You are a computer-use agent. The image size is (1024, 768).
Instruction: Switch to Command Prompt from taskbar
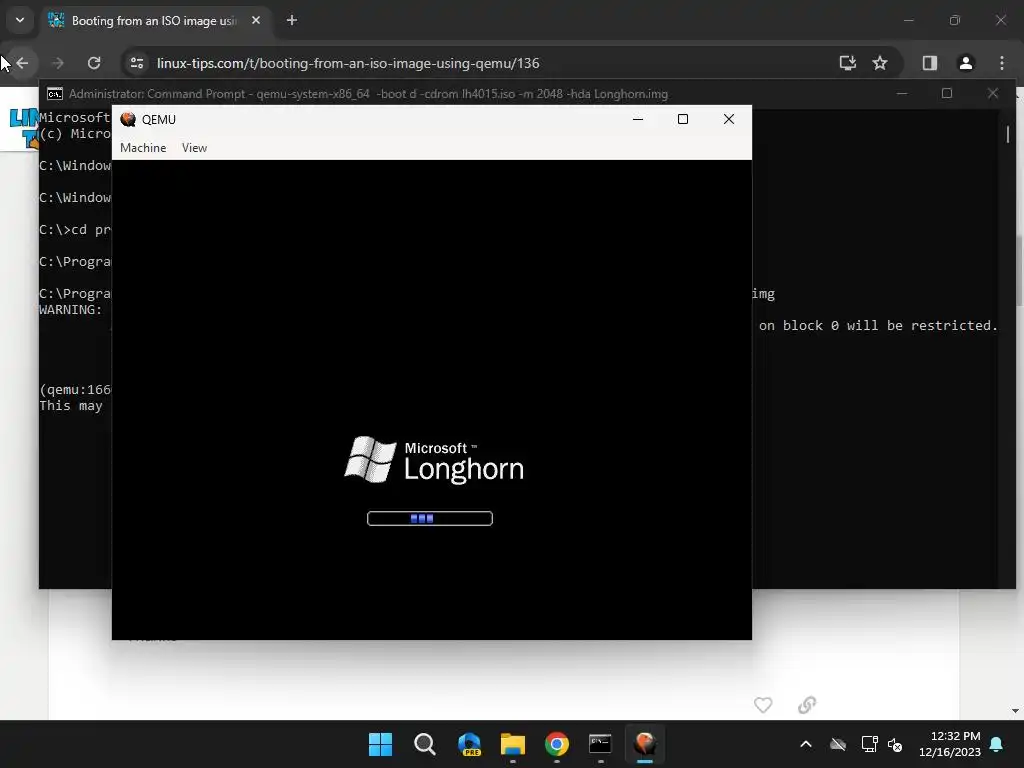(600, 744)
